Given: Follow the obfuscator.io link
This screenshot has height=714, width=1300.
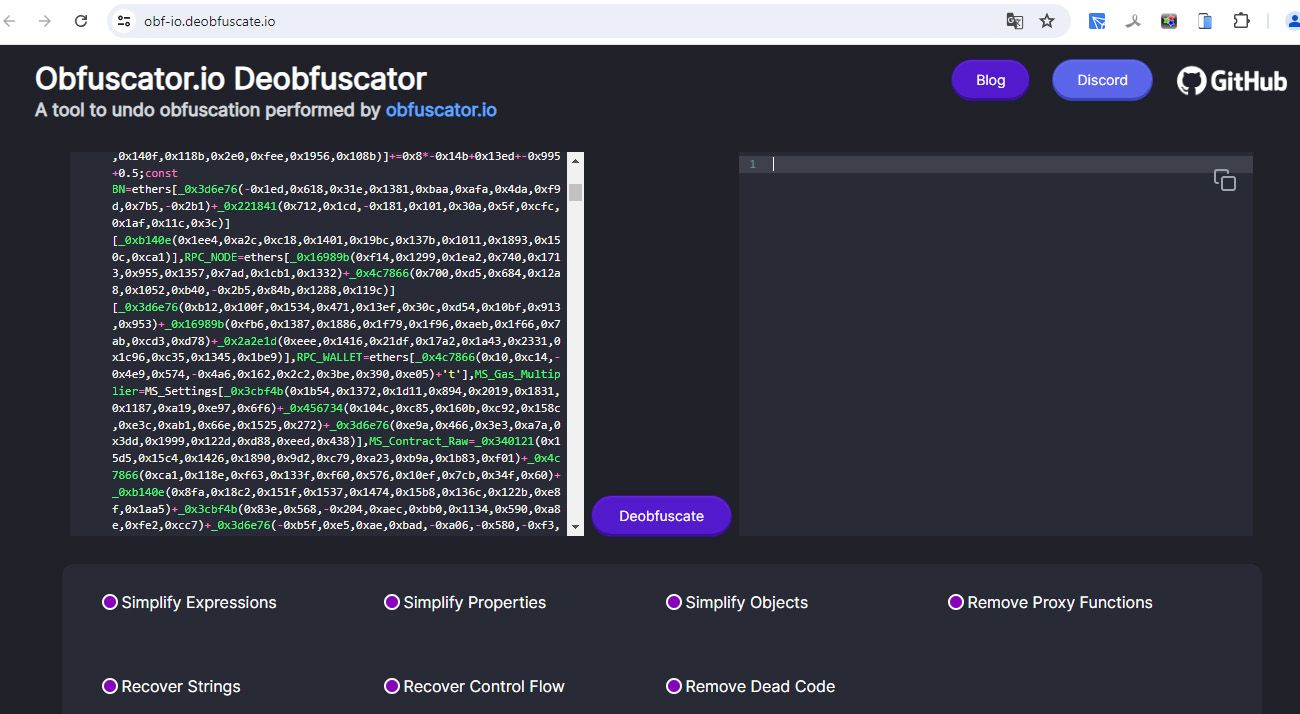Looking at the screenshot, I should click(441, 110).
